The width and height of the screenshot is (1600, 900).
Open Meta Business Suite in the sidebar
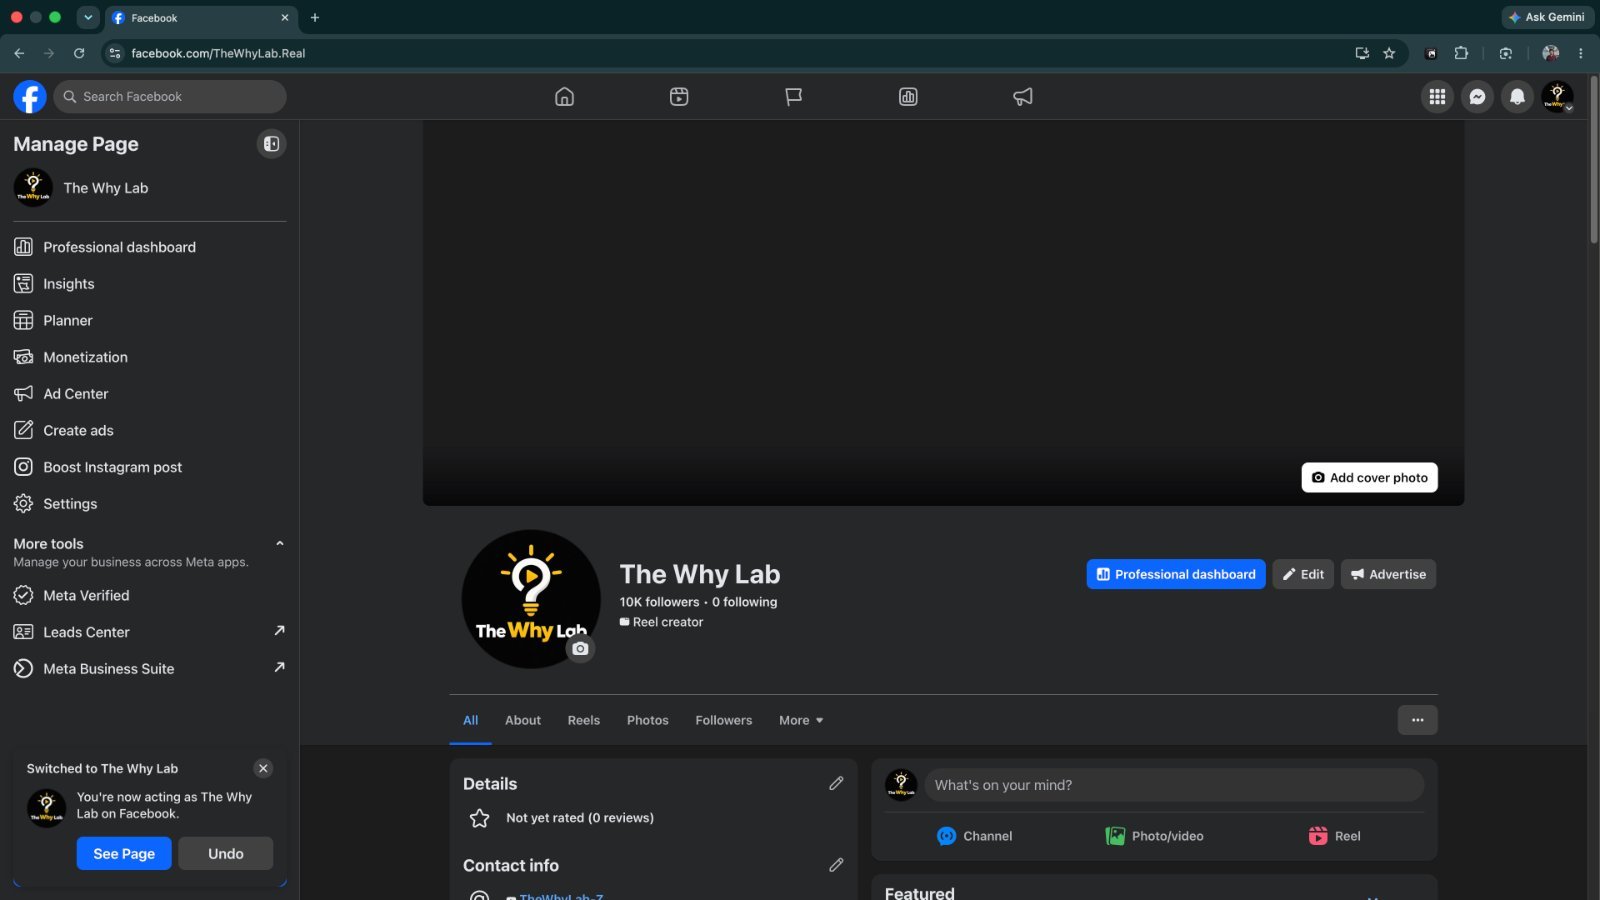(x=150, y=669)
